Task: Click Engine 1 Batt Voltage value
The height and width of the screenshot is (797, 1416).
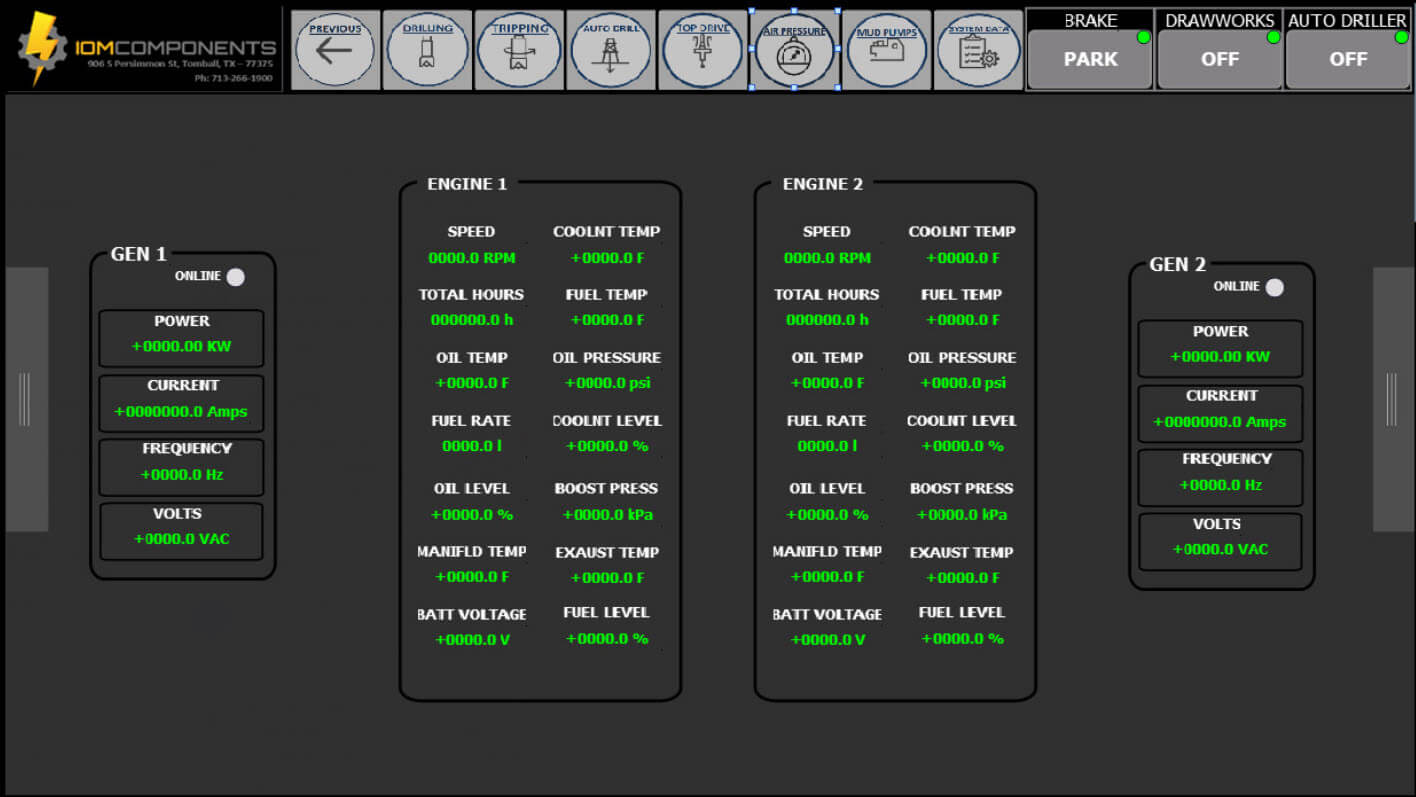Action: pos(472,640)
